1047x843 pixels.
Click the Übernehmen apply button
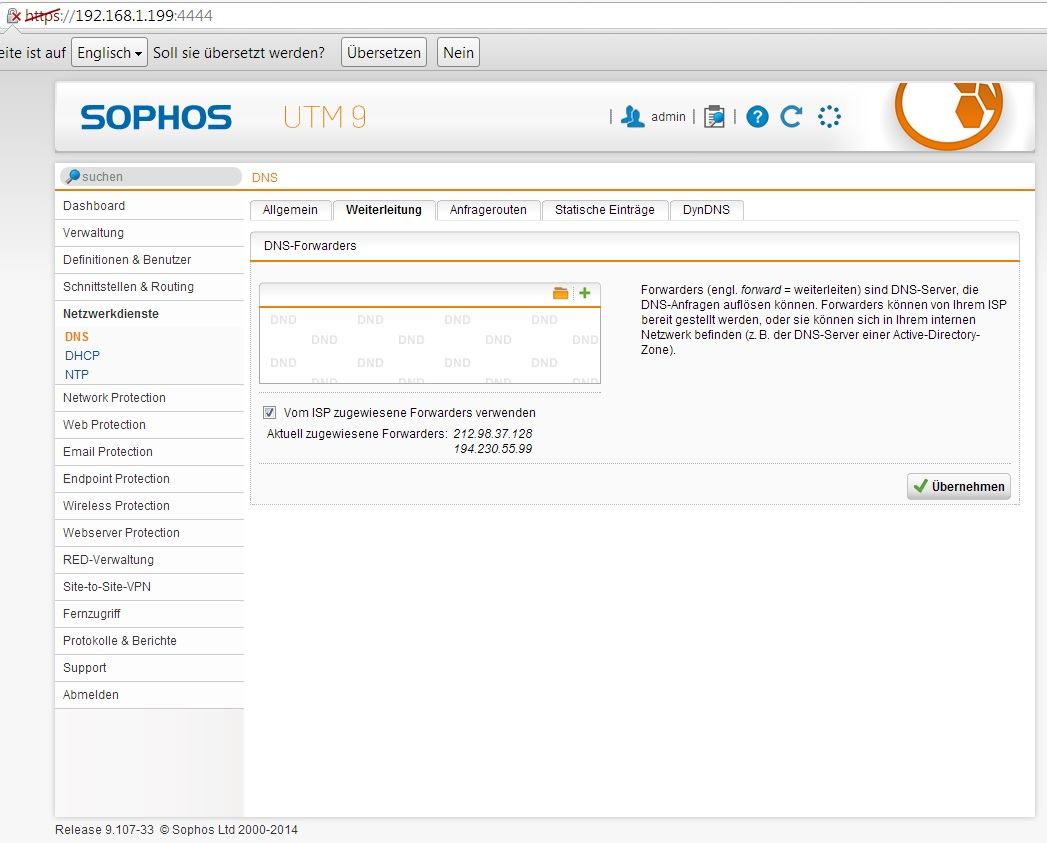coord(959,486)
